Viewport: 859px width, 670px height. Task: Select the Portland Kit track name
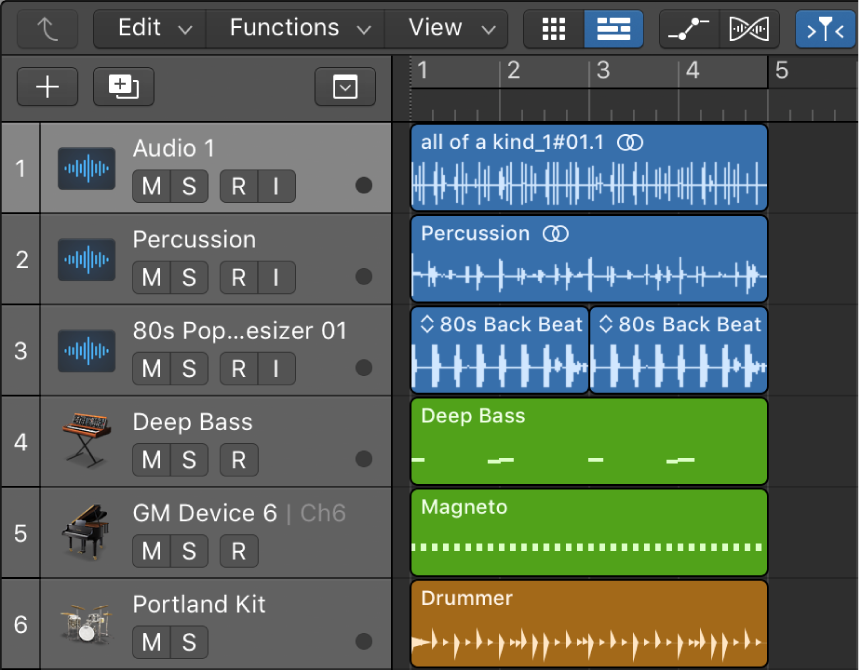click(199, 604)
